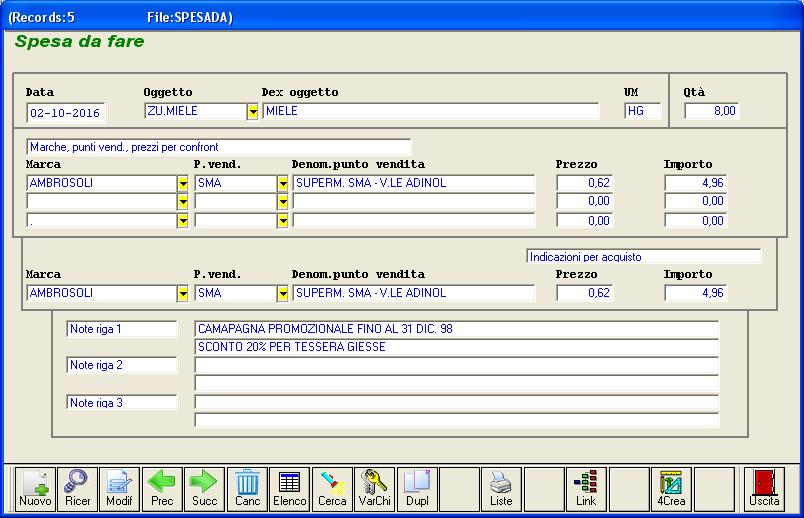Open the second-row empty Marca dropdown arrow

point(183,202)
